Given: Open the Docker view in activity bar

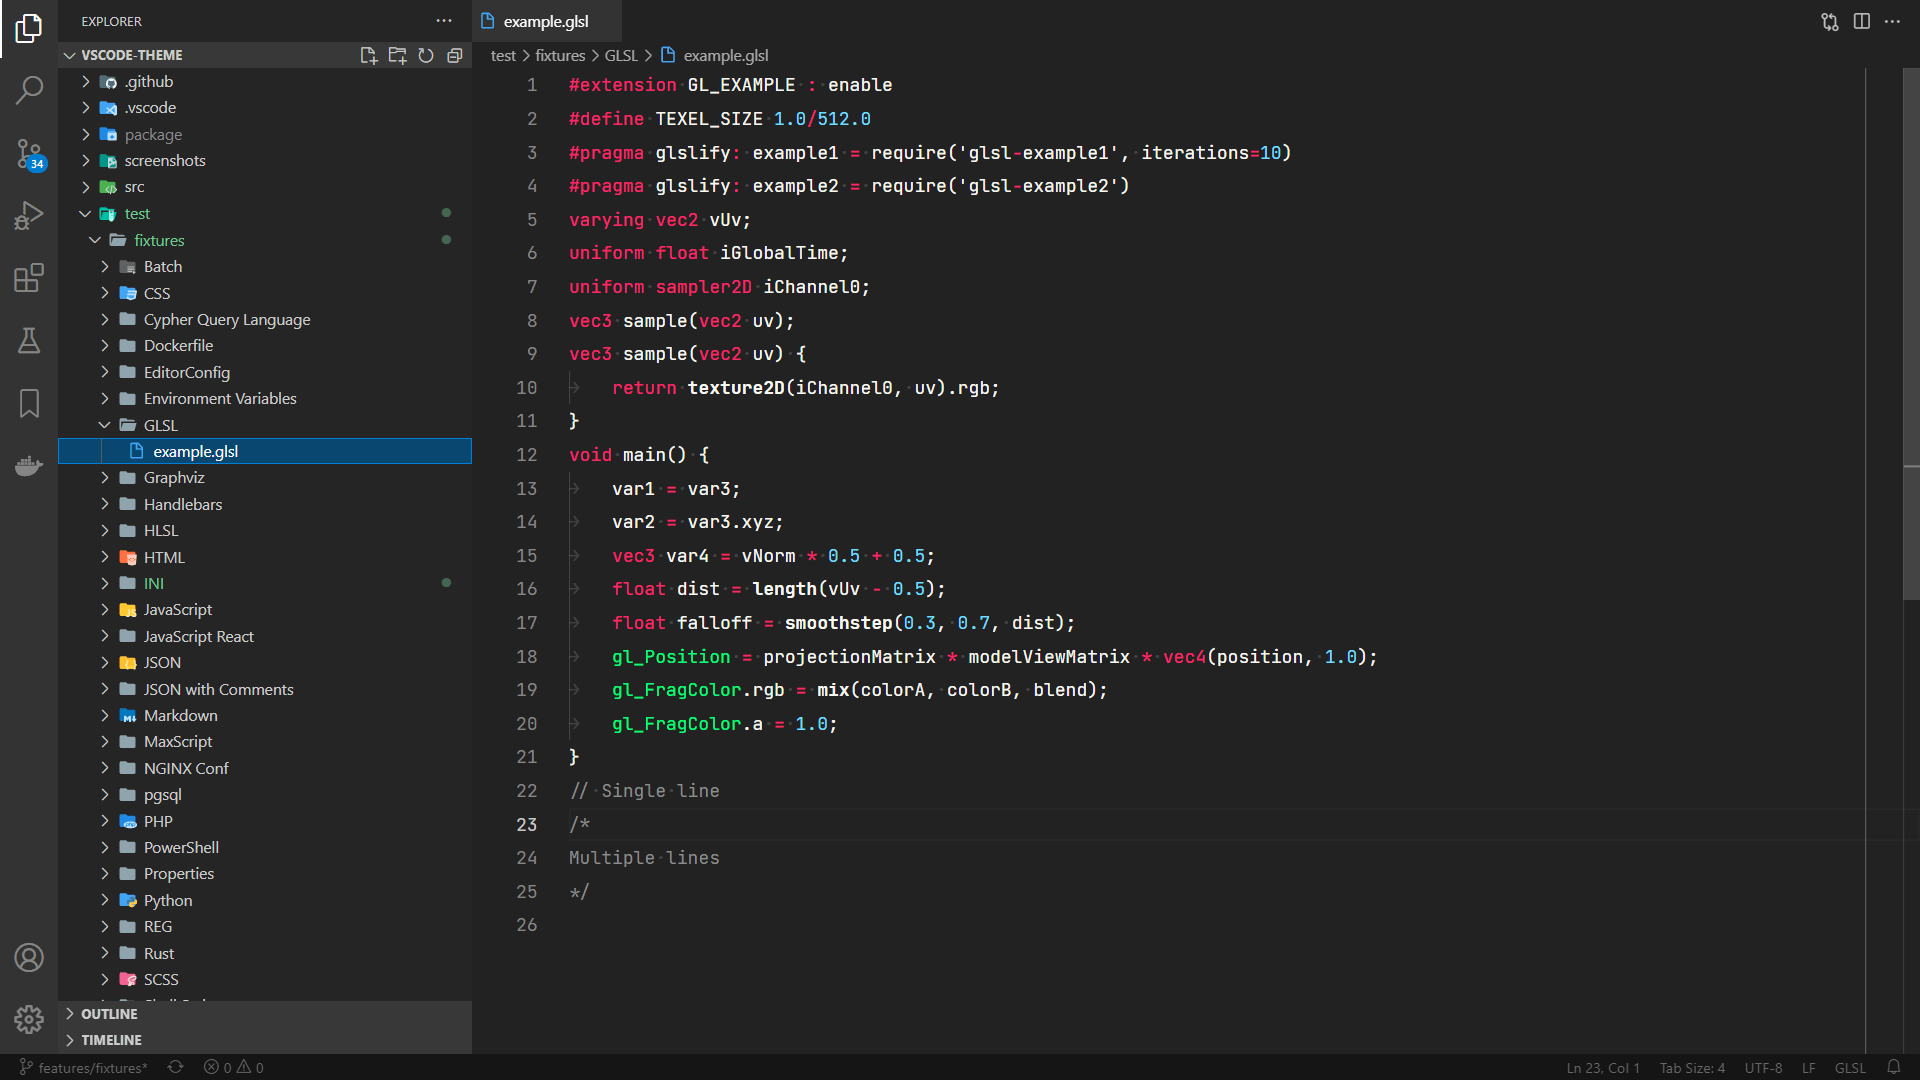Looking at the screenshot, I should click(x=29, y=466).
